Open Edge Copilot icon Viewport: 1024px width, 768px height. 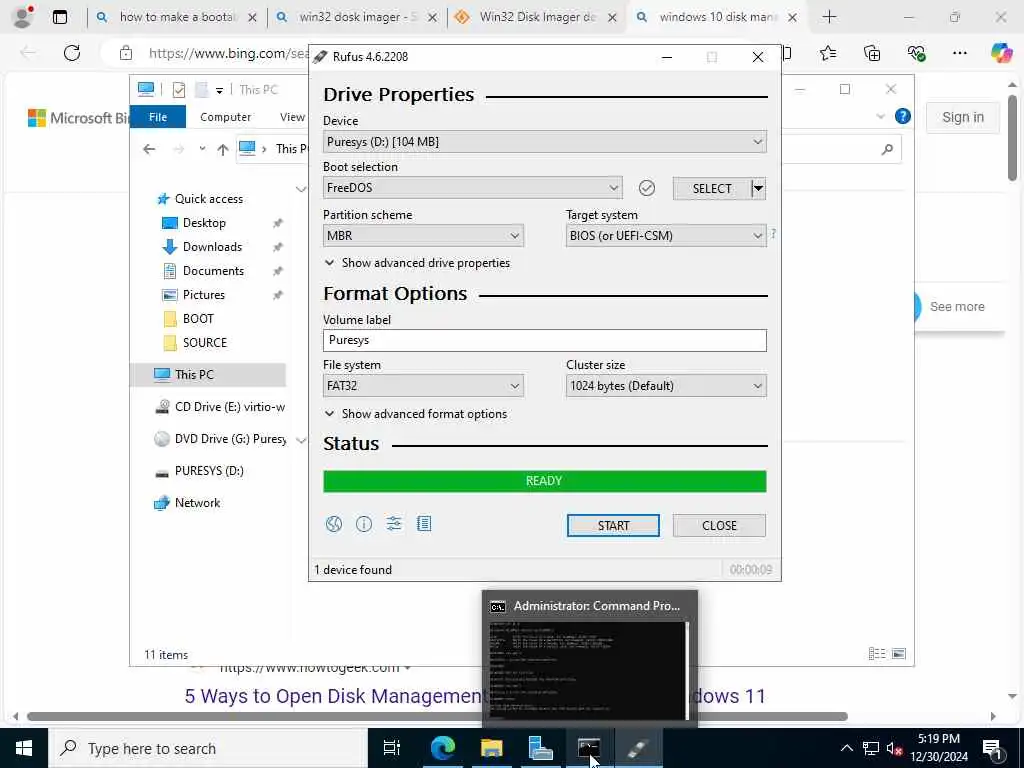point(1001,52)
